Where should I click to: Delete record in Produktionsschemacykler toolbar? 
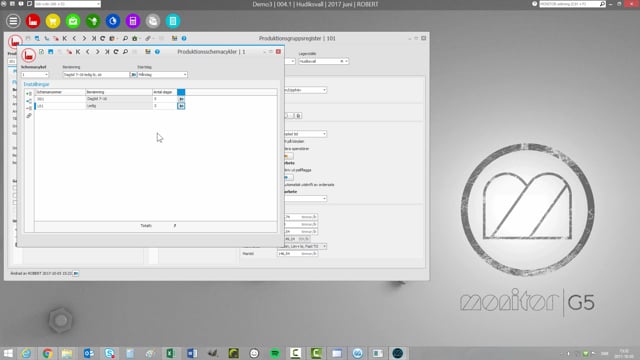69,52
